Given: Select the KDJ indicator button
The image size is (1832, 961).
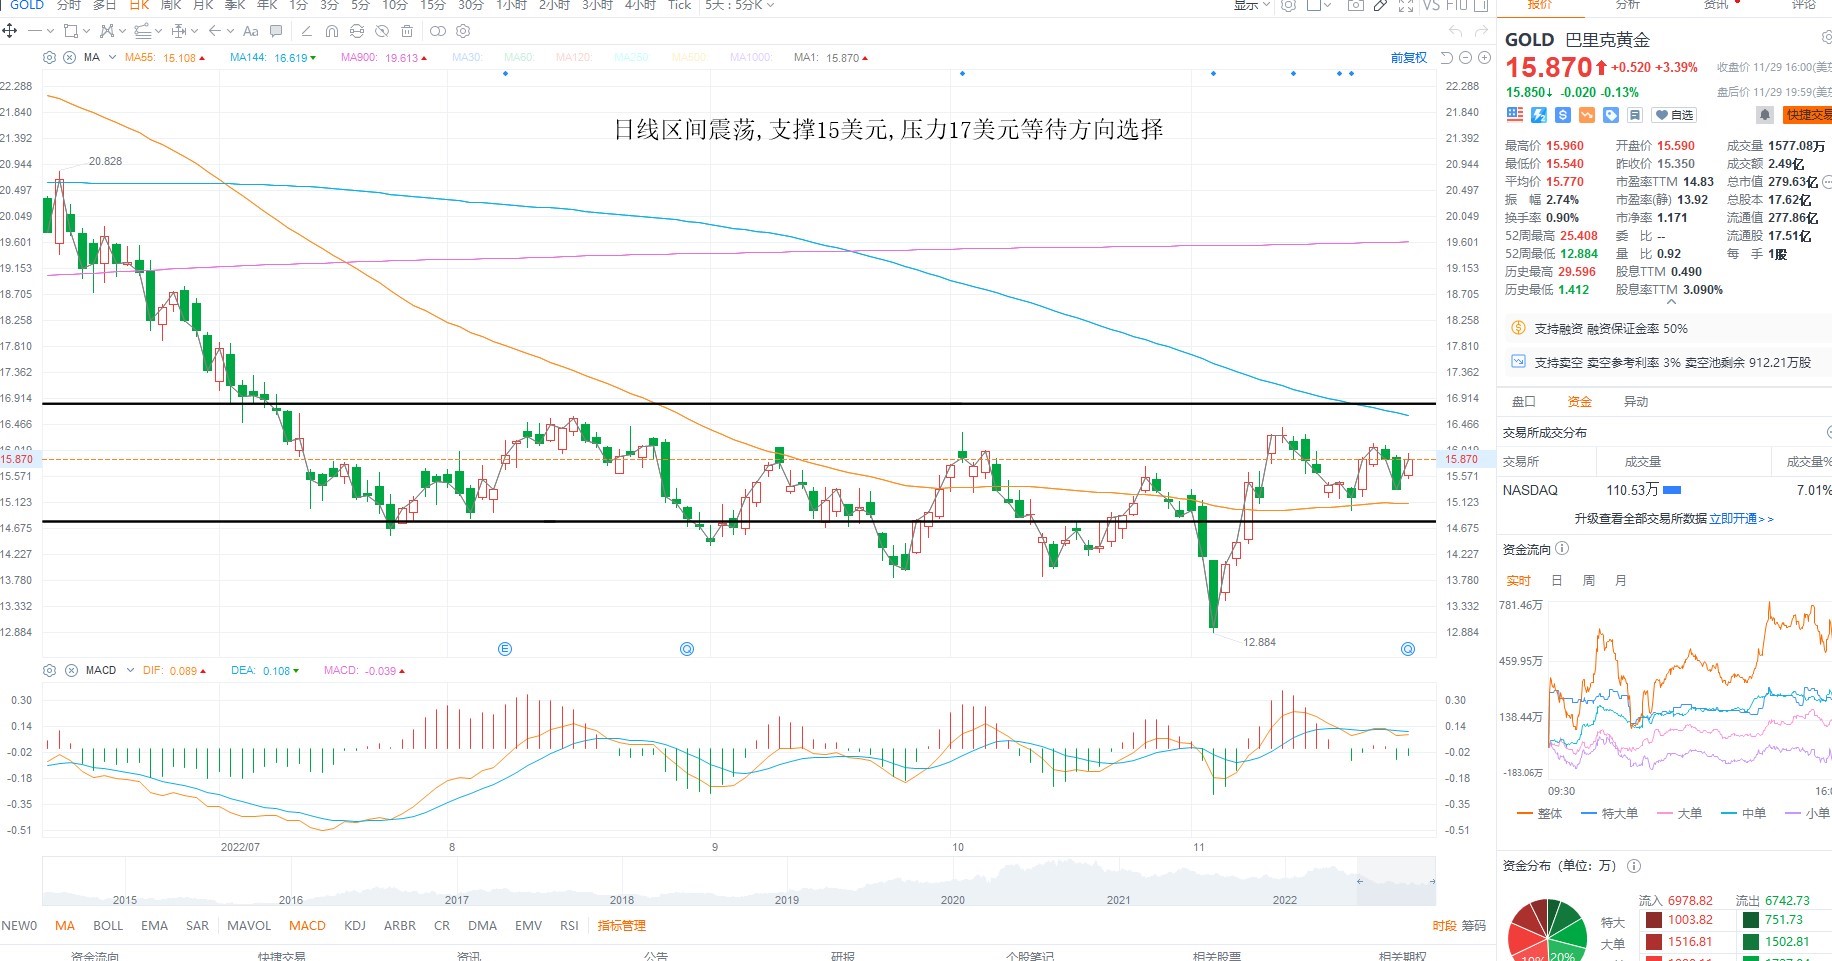Looking at the screenshot, I should [355, 926].
